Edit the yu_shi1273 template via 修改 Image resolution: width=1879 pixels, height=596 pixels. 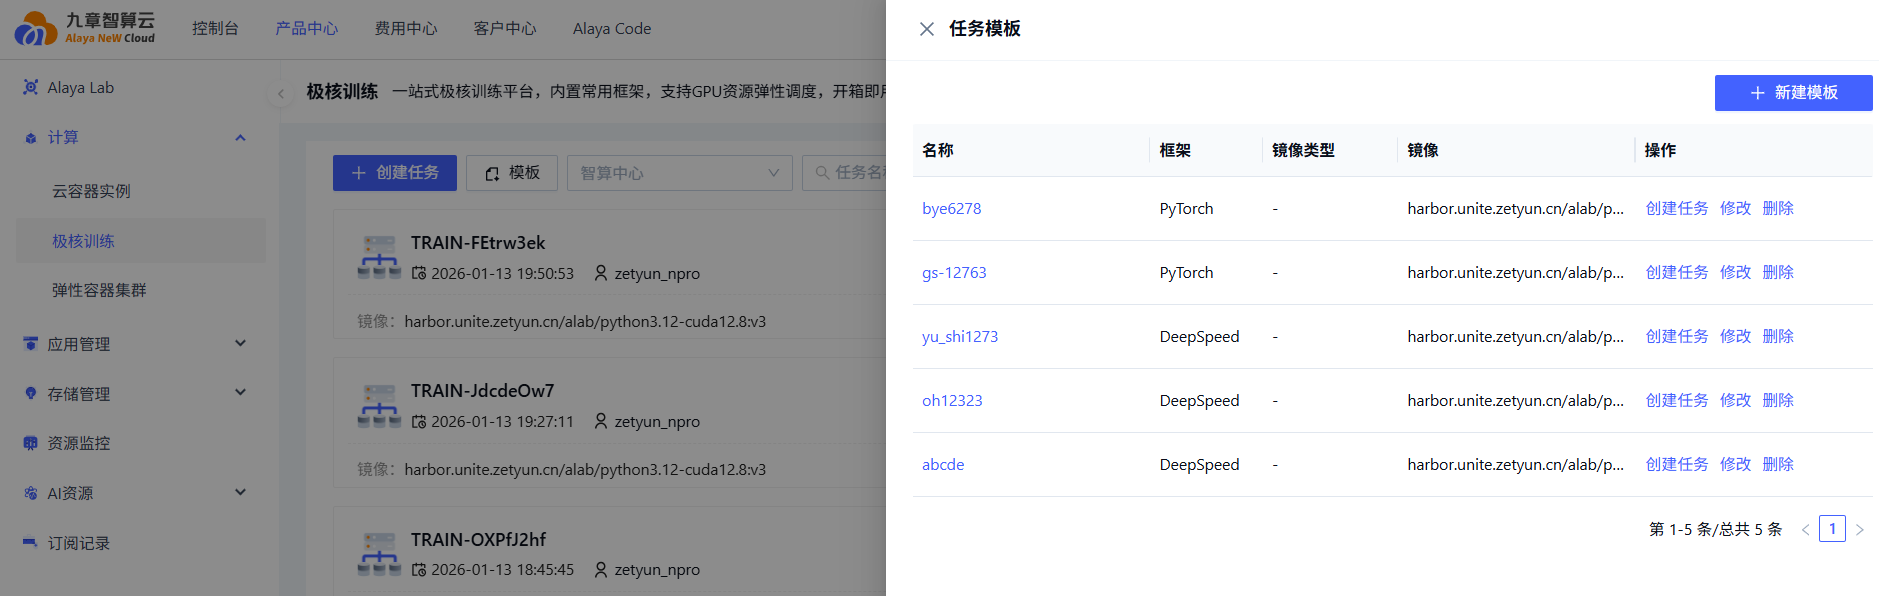click(x=1735, y=336)
